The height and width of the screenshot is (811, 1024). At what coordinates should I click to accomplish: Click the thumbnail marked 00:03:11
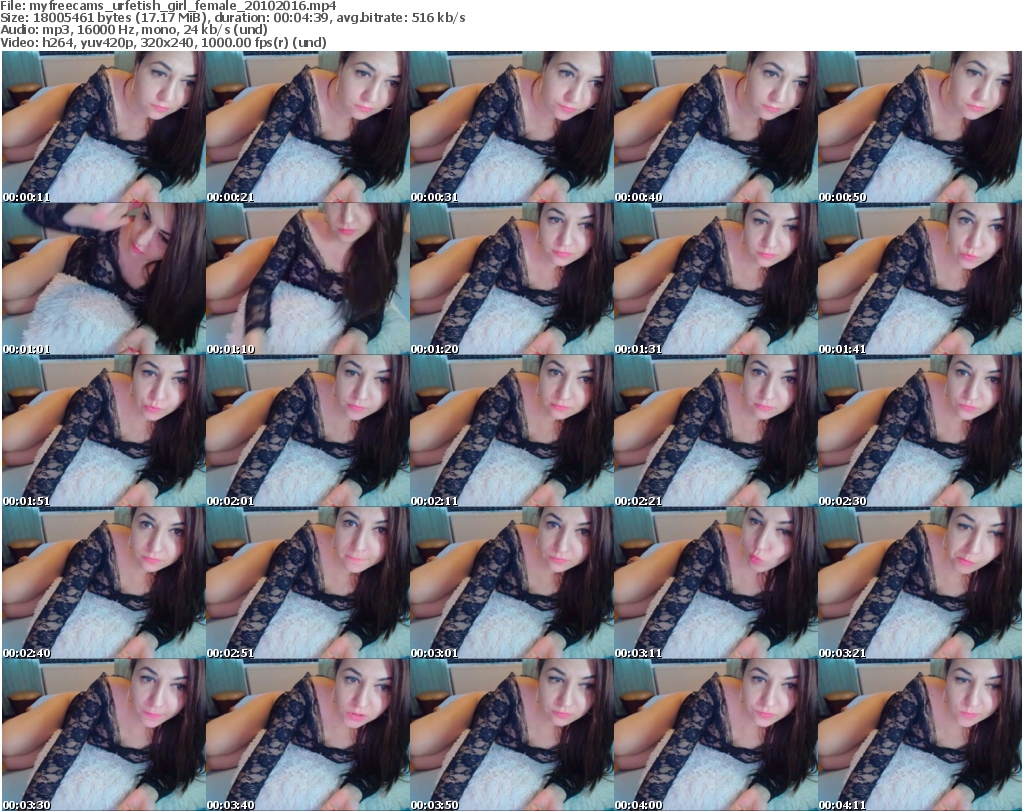coord(716,583)
